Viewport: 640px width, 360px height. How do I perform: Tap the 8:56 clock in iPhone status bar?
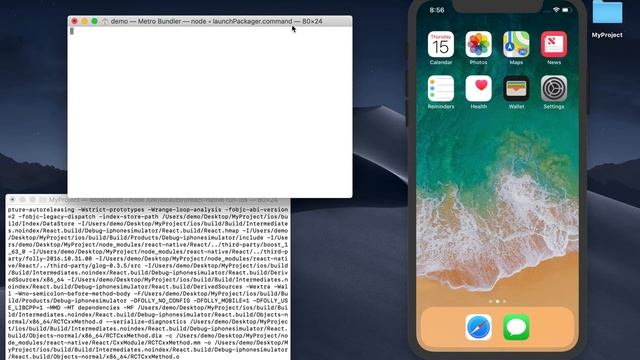[x=437, y=10]
